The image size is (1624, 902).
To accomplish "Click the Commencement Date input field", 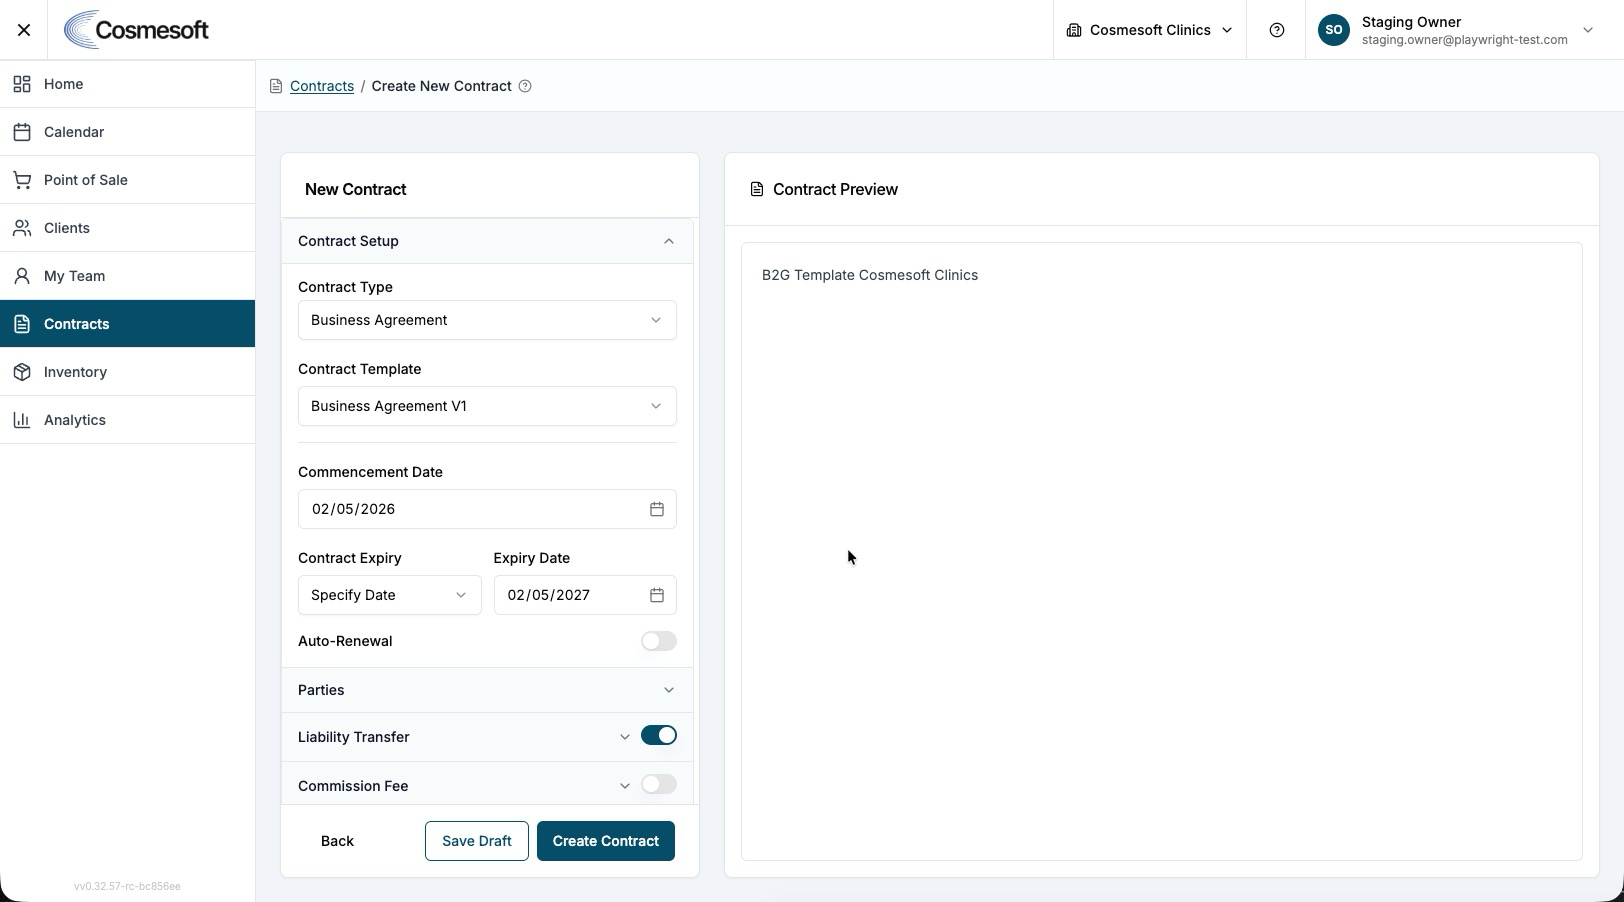I will 487,509.
